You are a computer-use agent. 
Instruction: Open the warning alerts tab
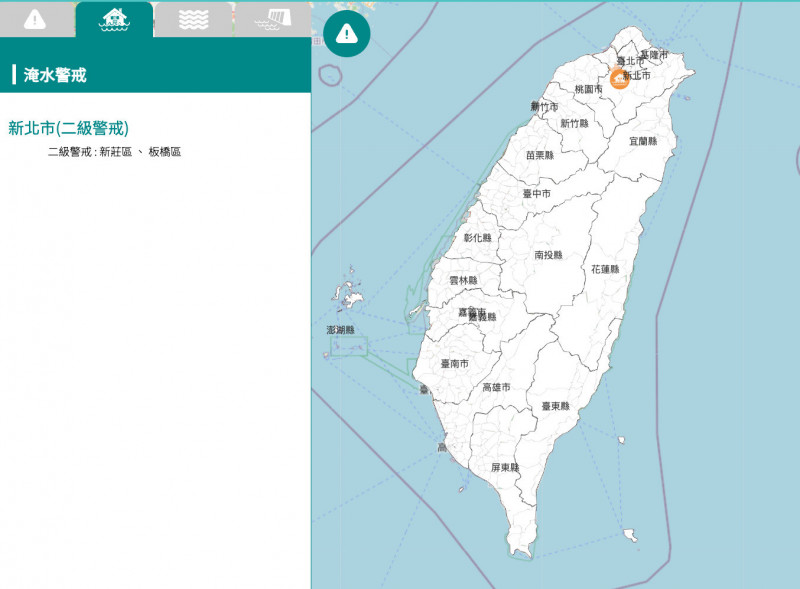(35, 19)
